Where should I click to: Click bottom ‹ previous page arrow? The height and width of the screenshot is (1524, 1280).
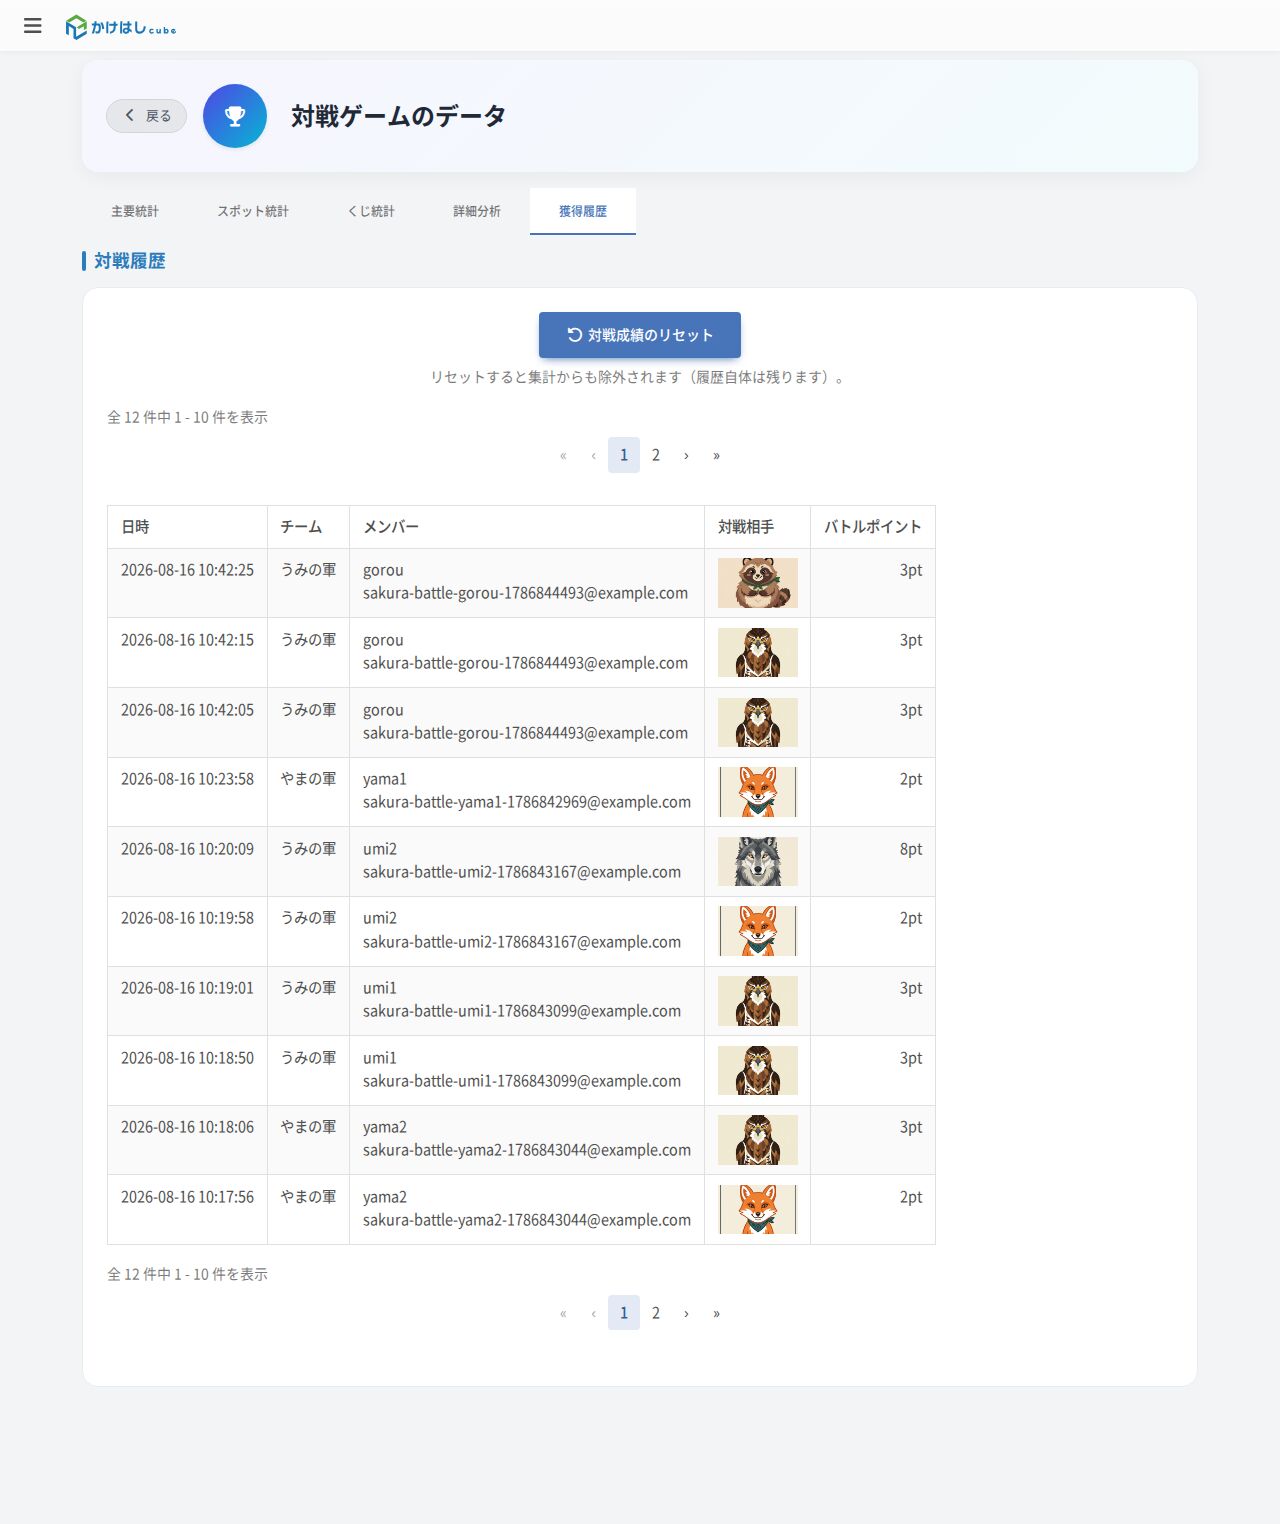pos(594,1313)
